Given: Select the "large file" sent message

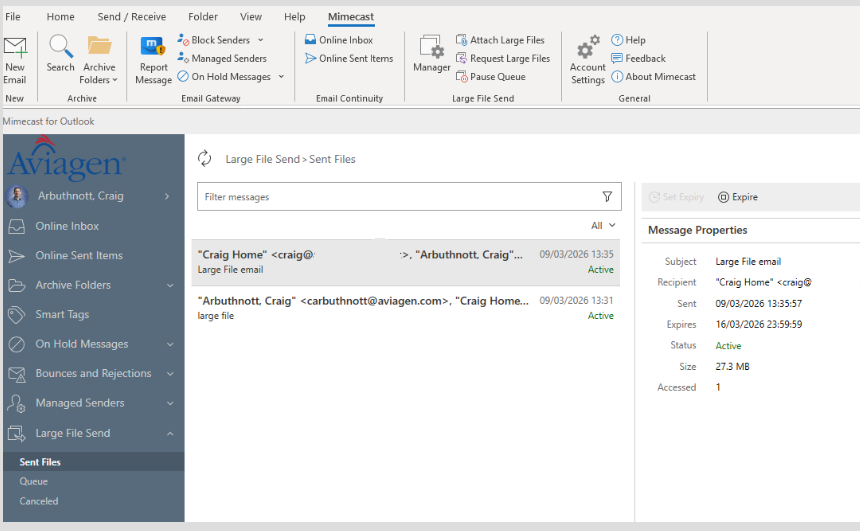Looking at the screenshot, I should pyautogui.click(x=406, y=308).
